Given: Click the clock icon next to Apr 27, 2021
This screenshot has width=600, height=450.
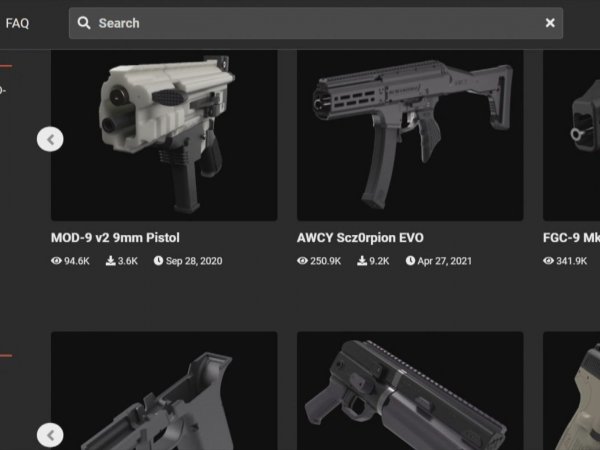Looking at the screenshot, I should [x=410, y=261].
